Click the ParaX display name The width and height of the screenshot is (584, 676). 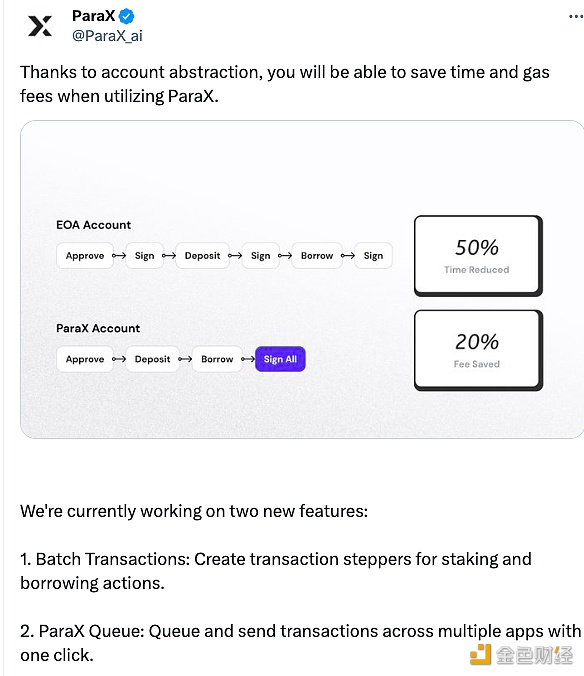click(x=94, y=16)
